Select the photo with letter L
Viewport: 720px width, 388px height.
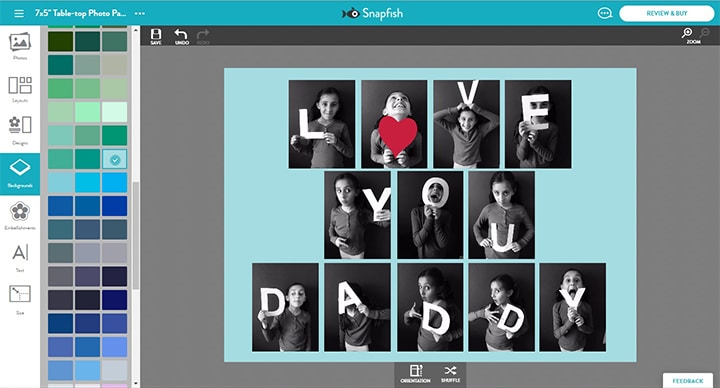[322, 124]
